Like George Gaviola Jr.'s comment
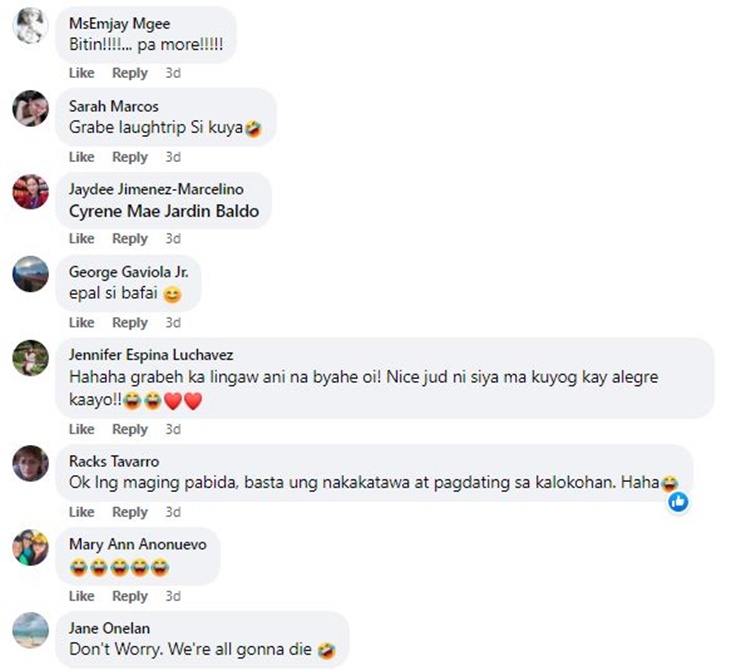The image size is (750, 670). click(81, 322)
